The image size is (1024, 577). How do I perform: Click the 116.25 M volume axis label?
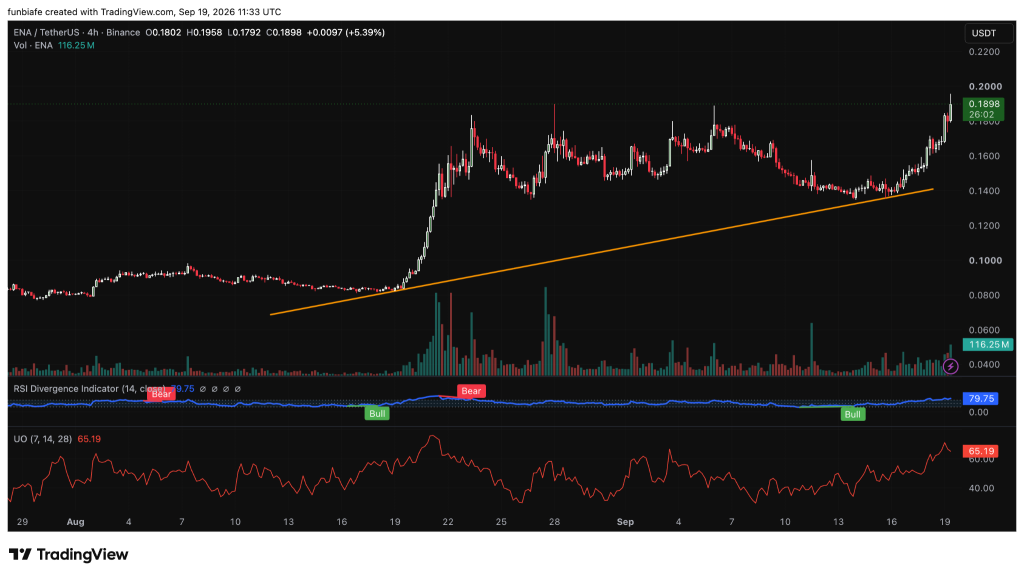pos(987,345)
